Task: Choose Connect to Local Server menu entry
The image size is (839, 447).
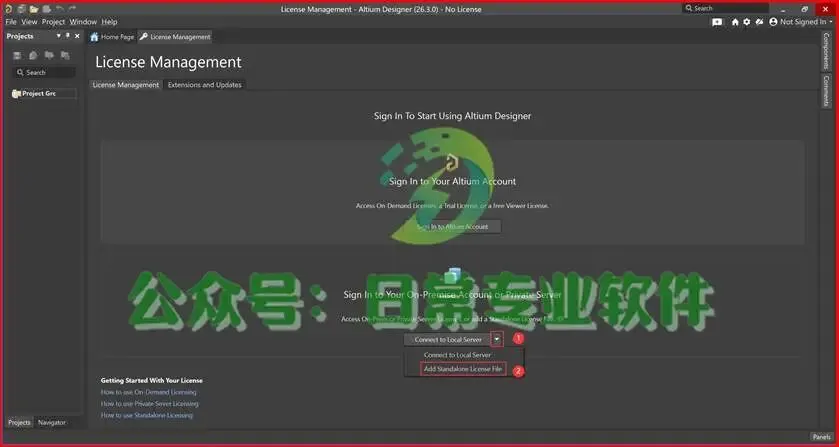Action: [457, 355]
